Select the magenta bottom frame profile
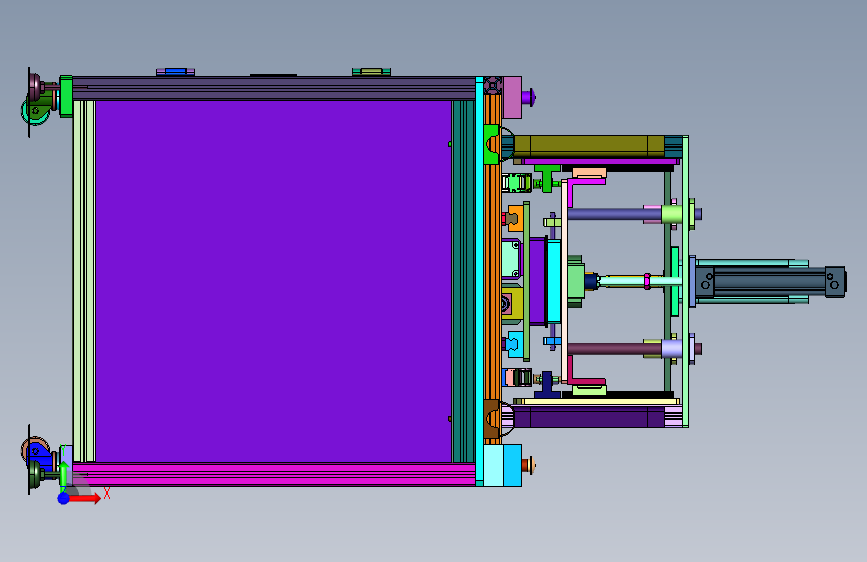Screen dimensions: 867x562 [274, 475]
